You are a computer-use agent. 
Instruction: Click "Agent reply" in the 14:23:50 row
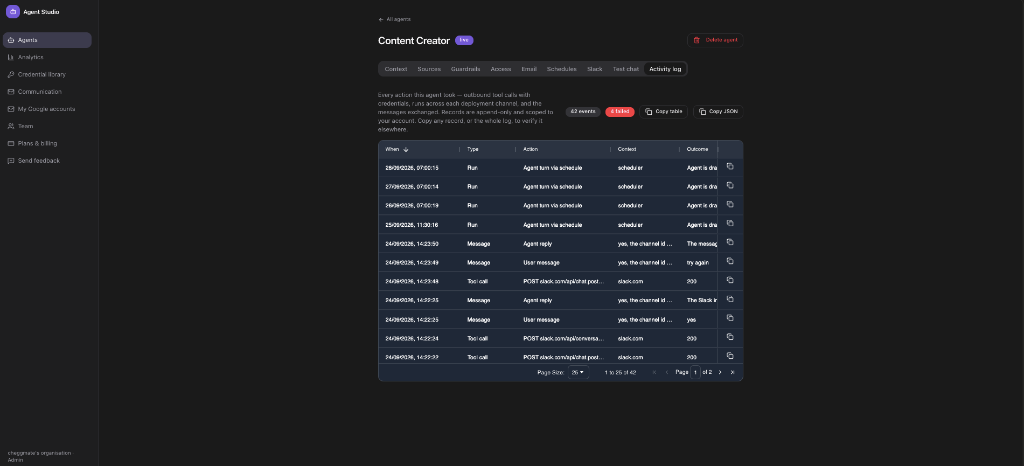[537, 243]
